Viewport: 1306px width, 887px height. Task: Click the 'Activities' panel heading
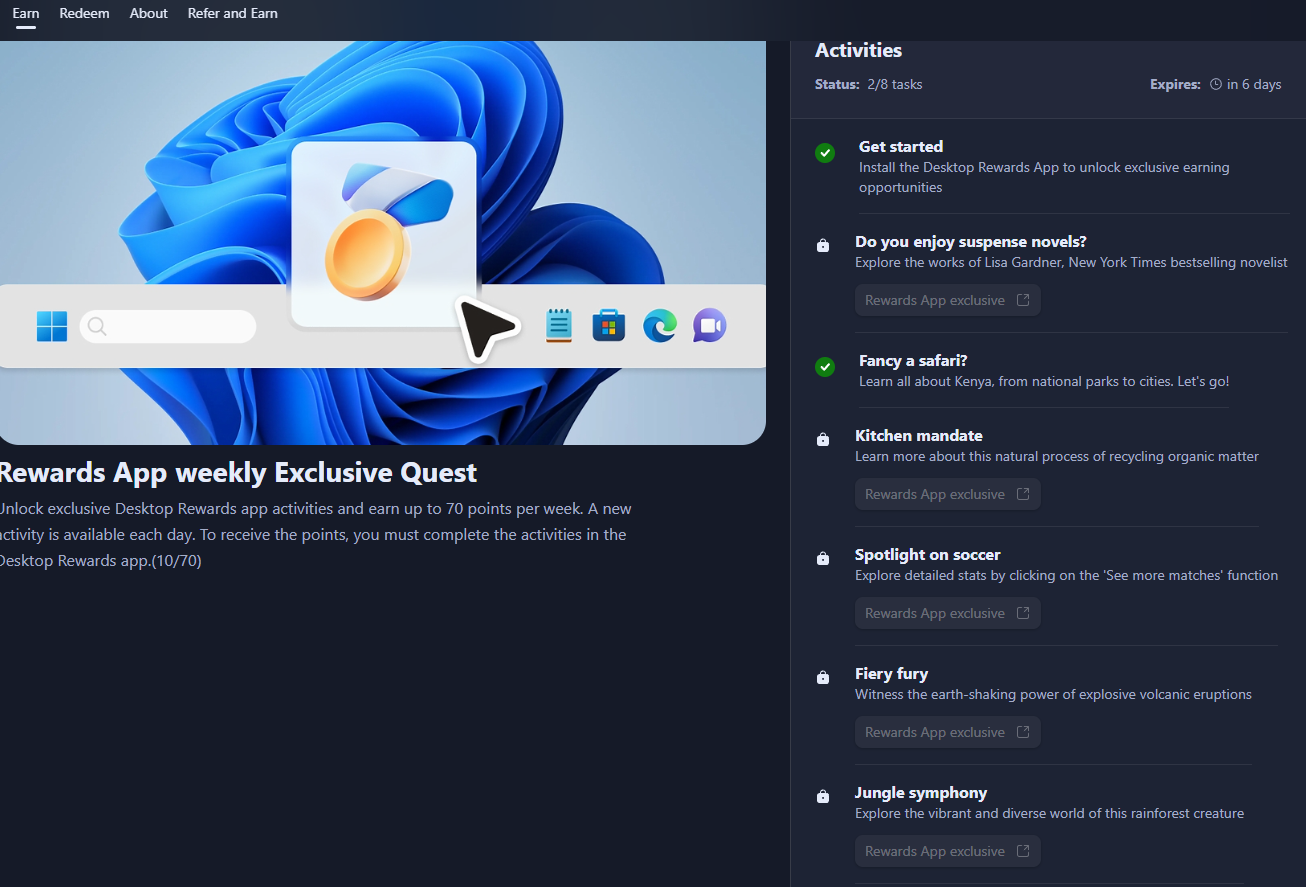(x=859, y=50)
